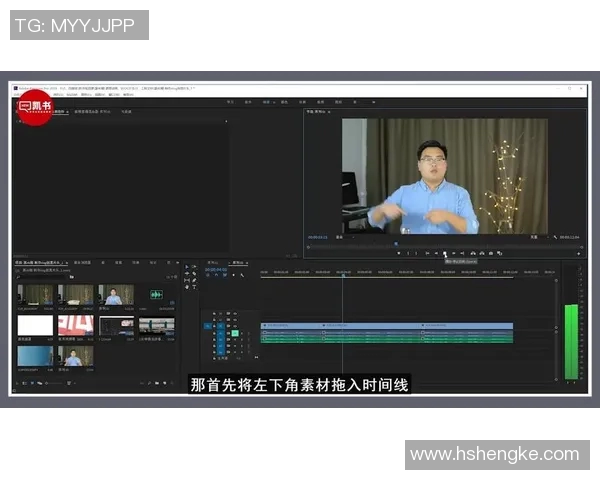This screenshot has width=600, height=480.
Task: Toggle Solo on audio track A1
Action: pos(242,333)
